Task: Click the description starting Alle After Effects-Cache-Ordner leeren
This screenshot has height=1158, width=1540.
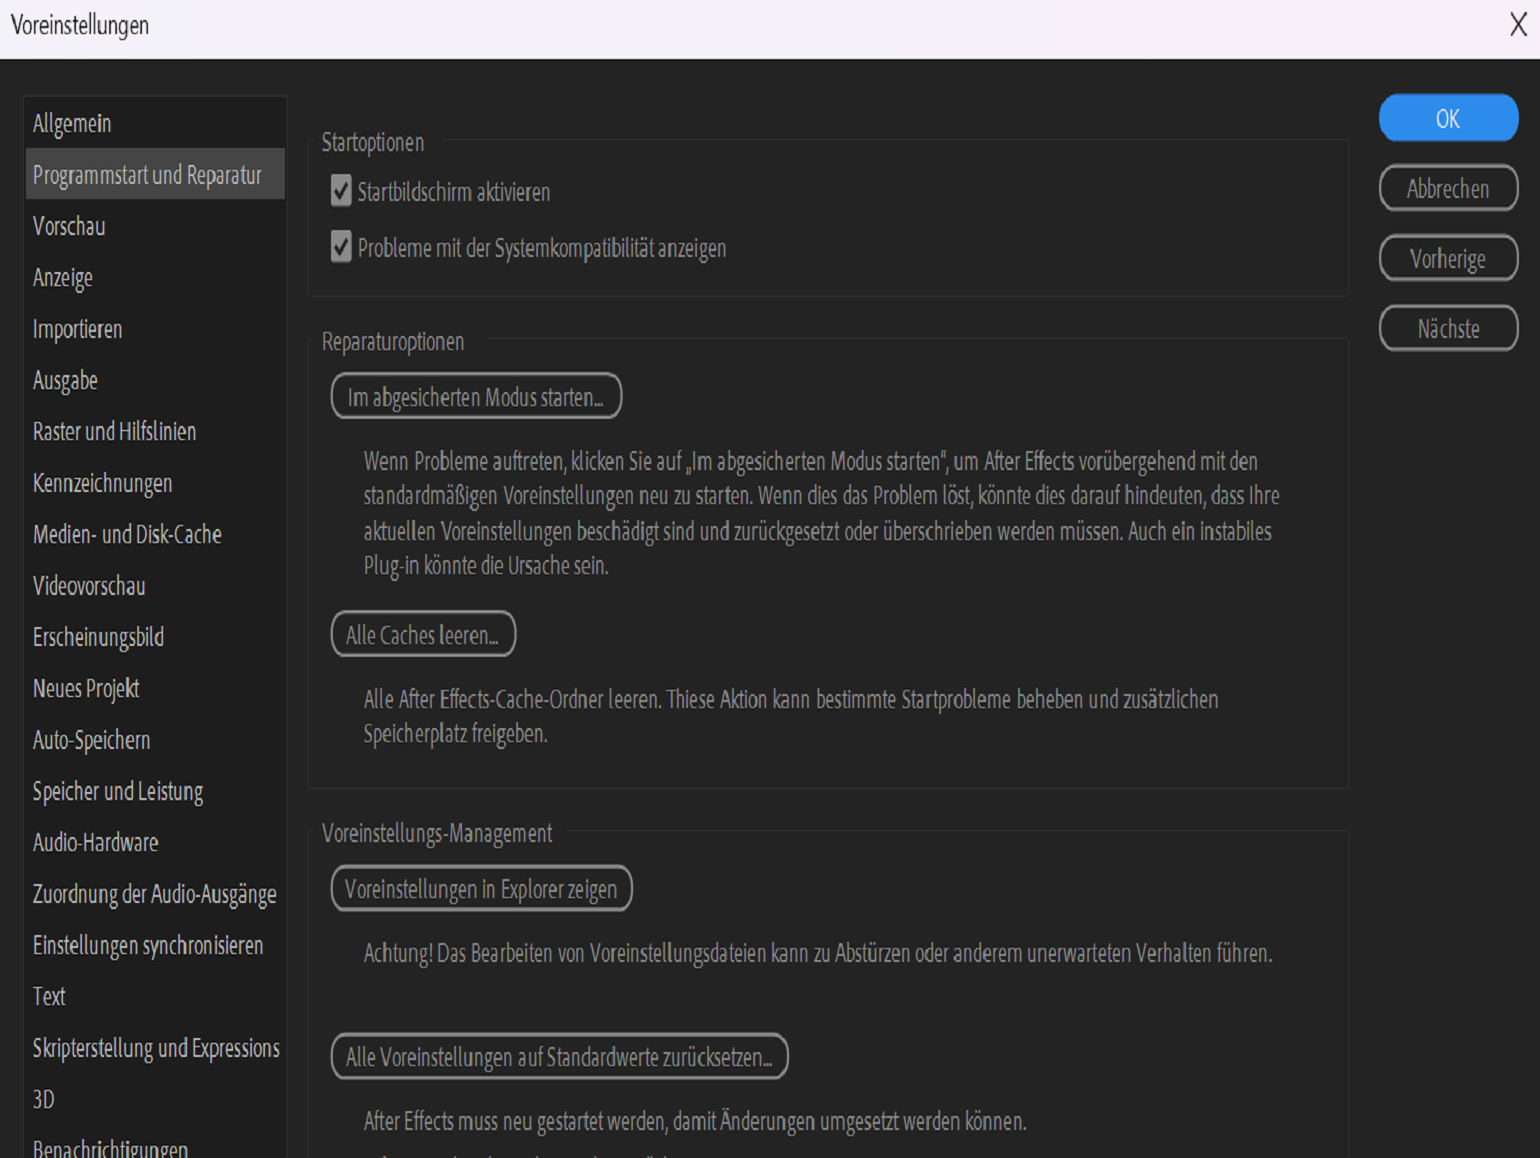Action: 791,716
